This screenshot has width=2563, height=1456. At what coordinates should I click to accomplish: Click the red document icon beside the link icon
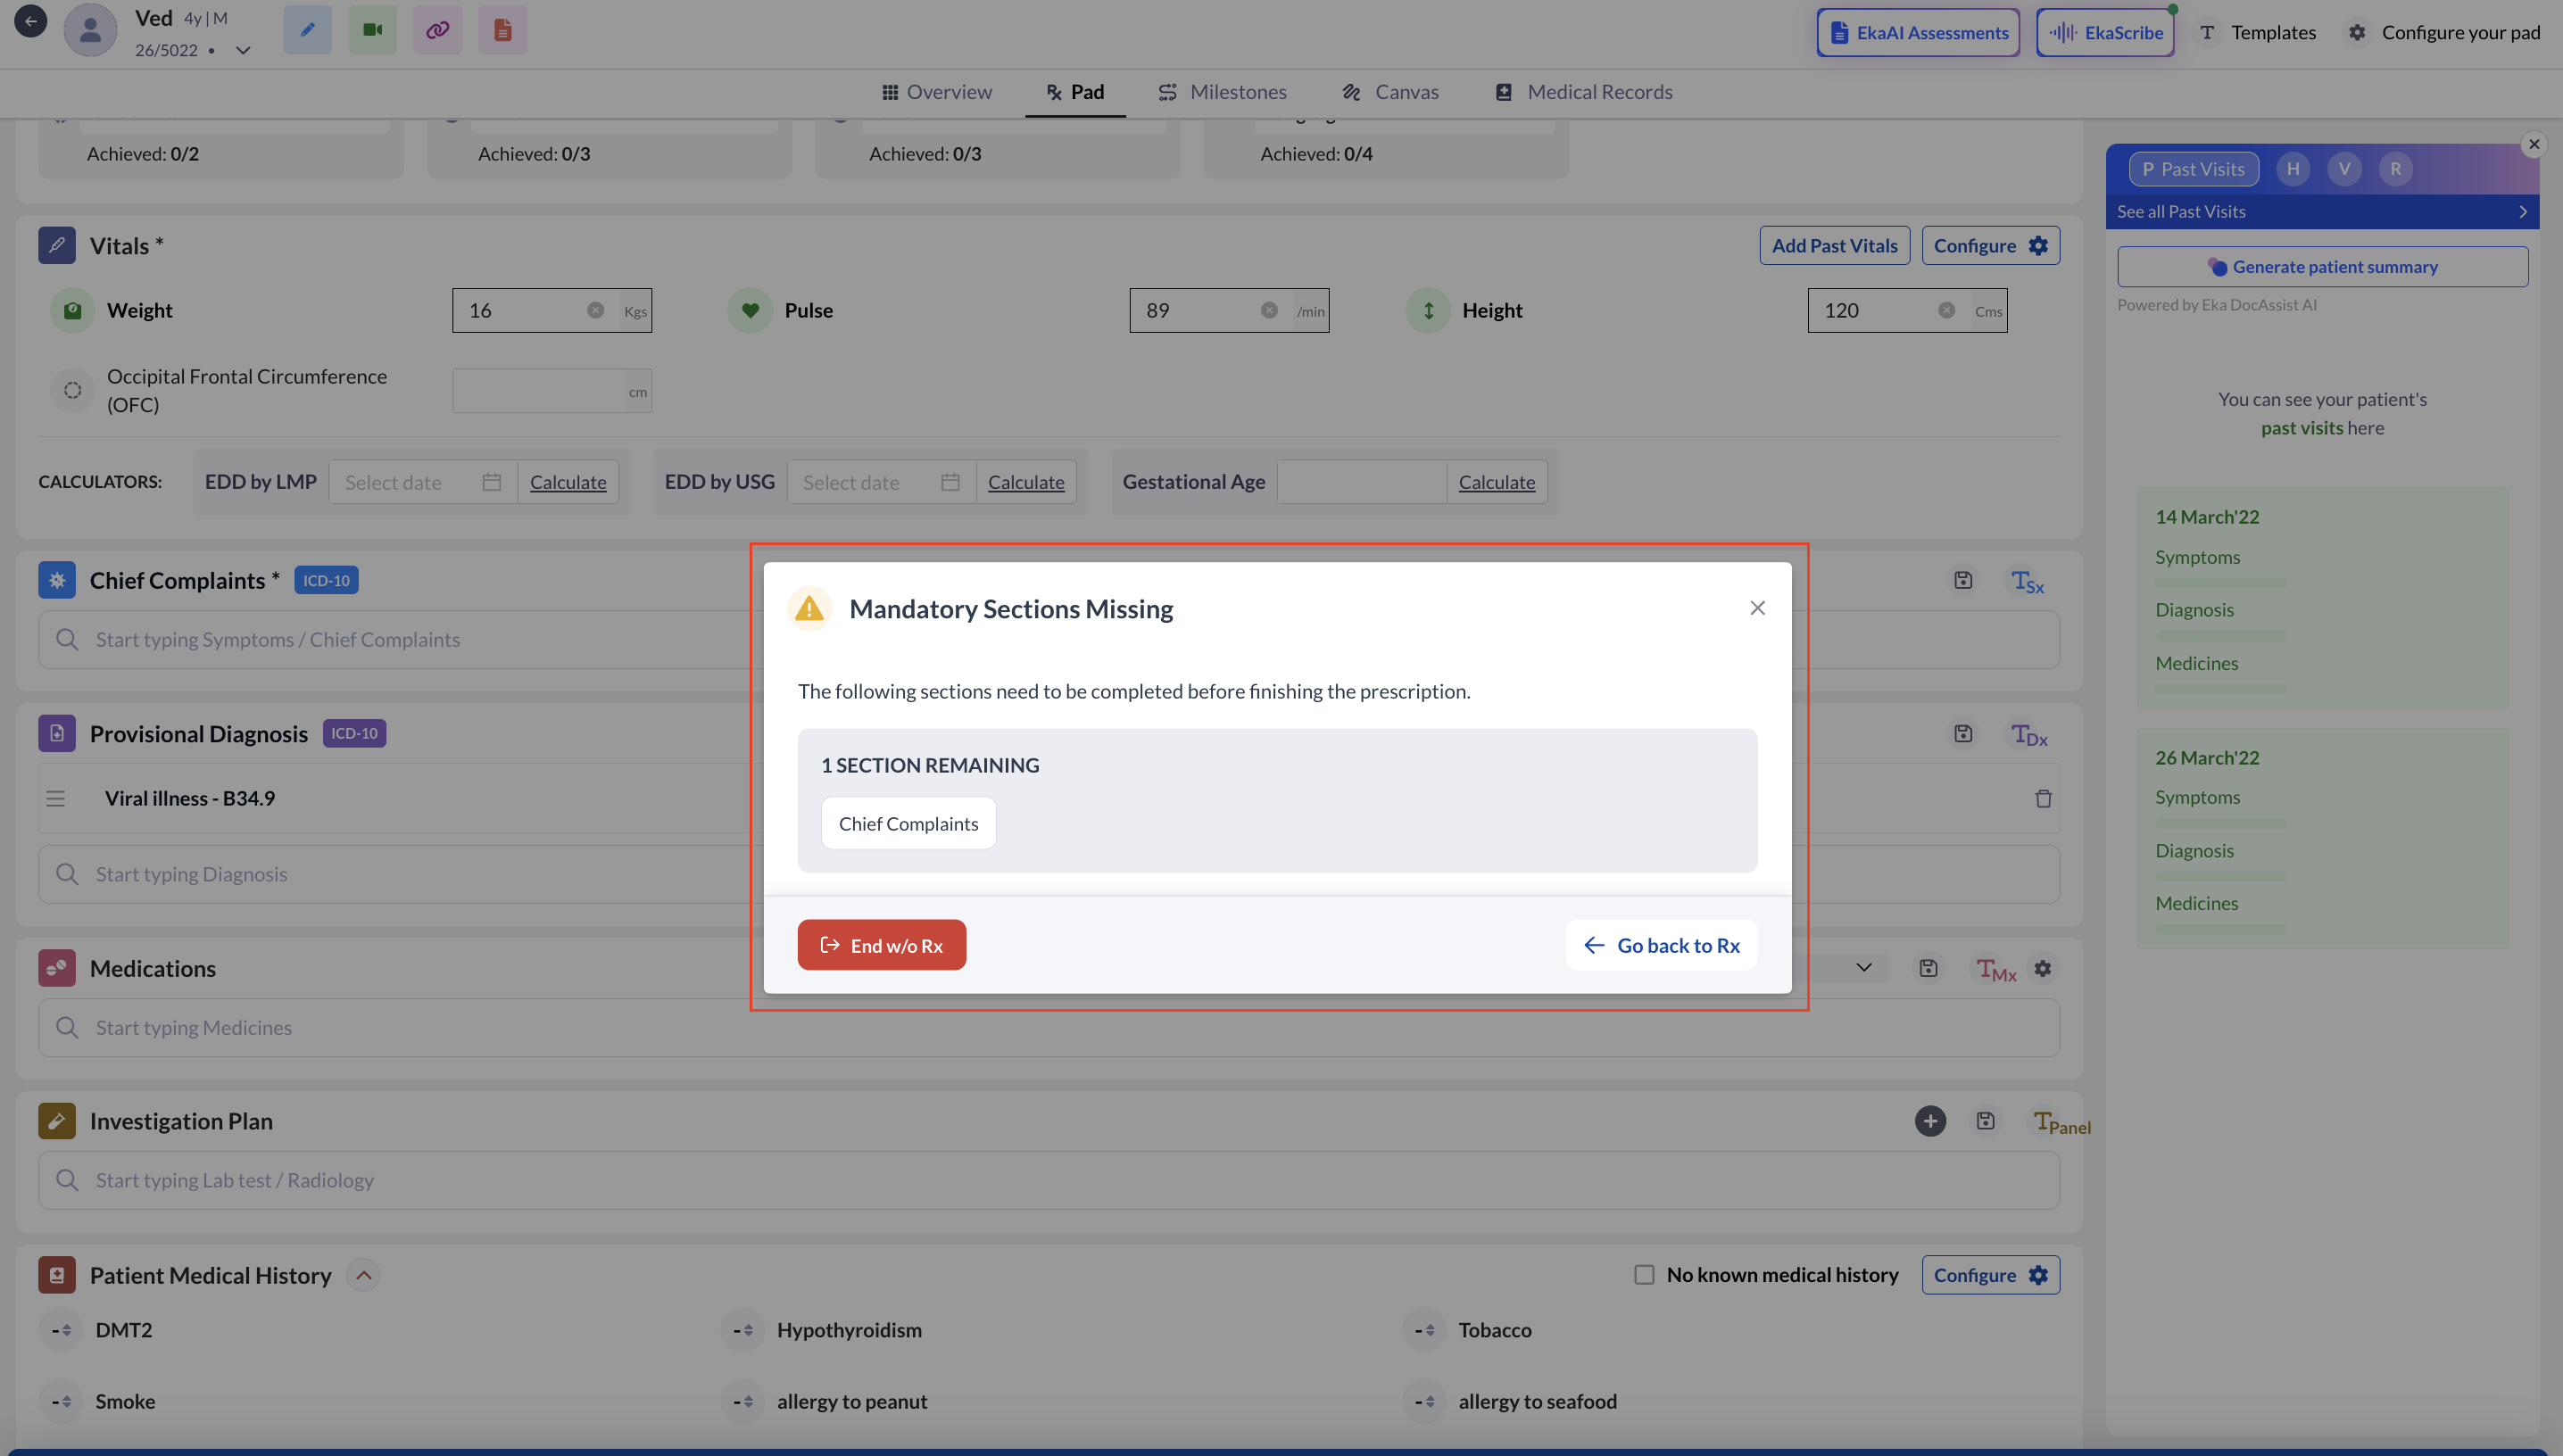coord(502,30)
